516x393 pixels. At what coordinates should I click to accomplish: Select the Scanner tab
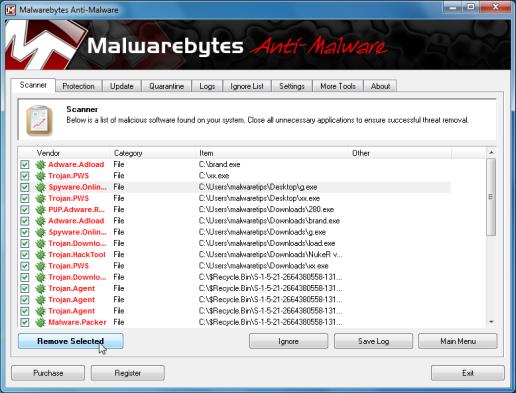point(33,85)
